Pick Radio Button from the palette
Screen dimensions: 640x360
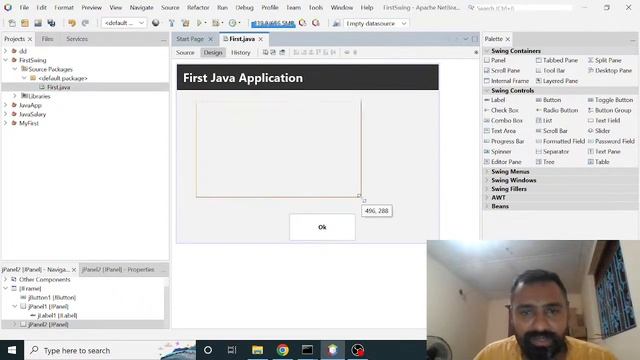[557, 110]
